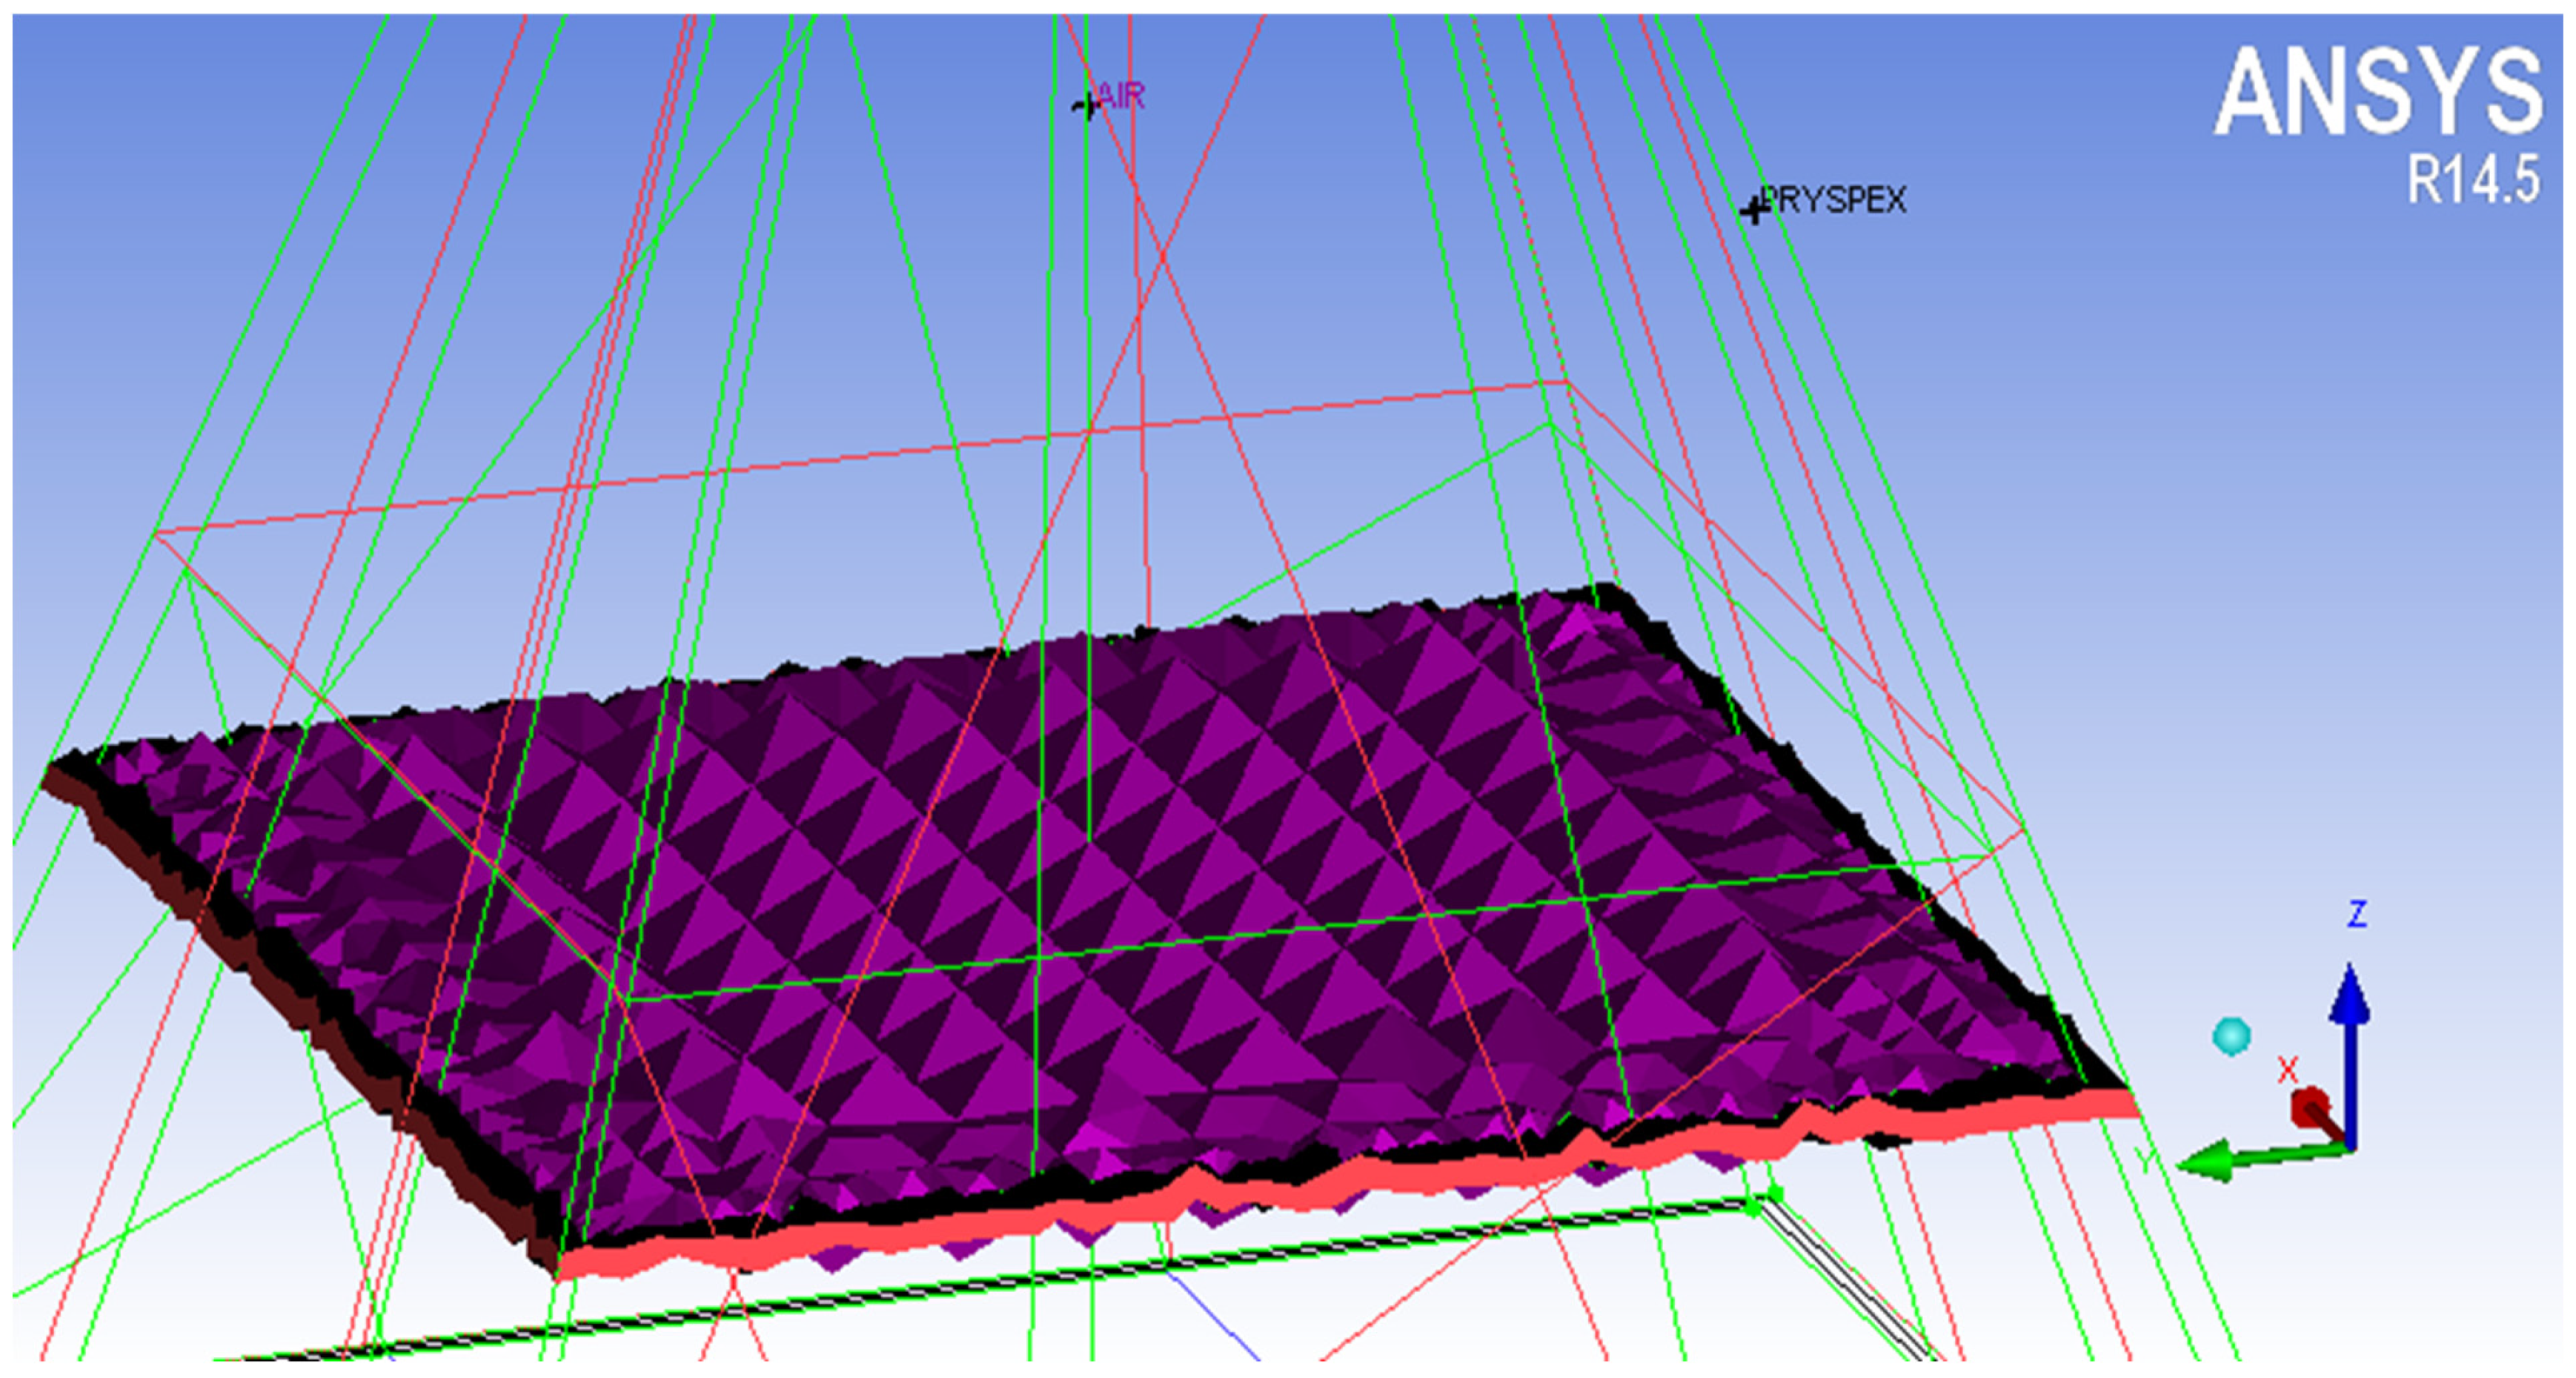Click the red rectangle's top right corner
Screen dimensions: 2576x1378
(x=1567, y=382)
